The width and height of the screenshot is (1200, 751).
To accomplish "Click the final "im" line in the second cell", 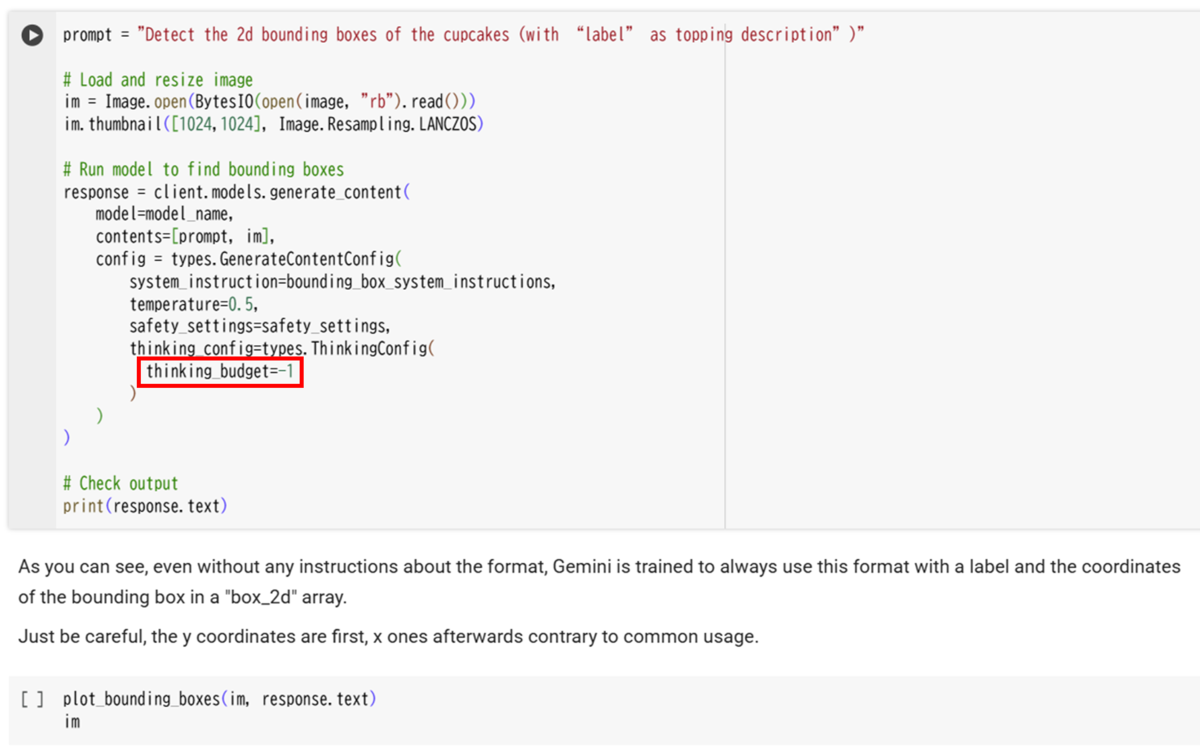I will pos(72,721).
